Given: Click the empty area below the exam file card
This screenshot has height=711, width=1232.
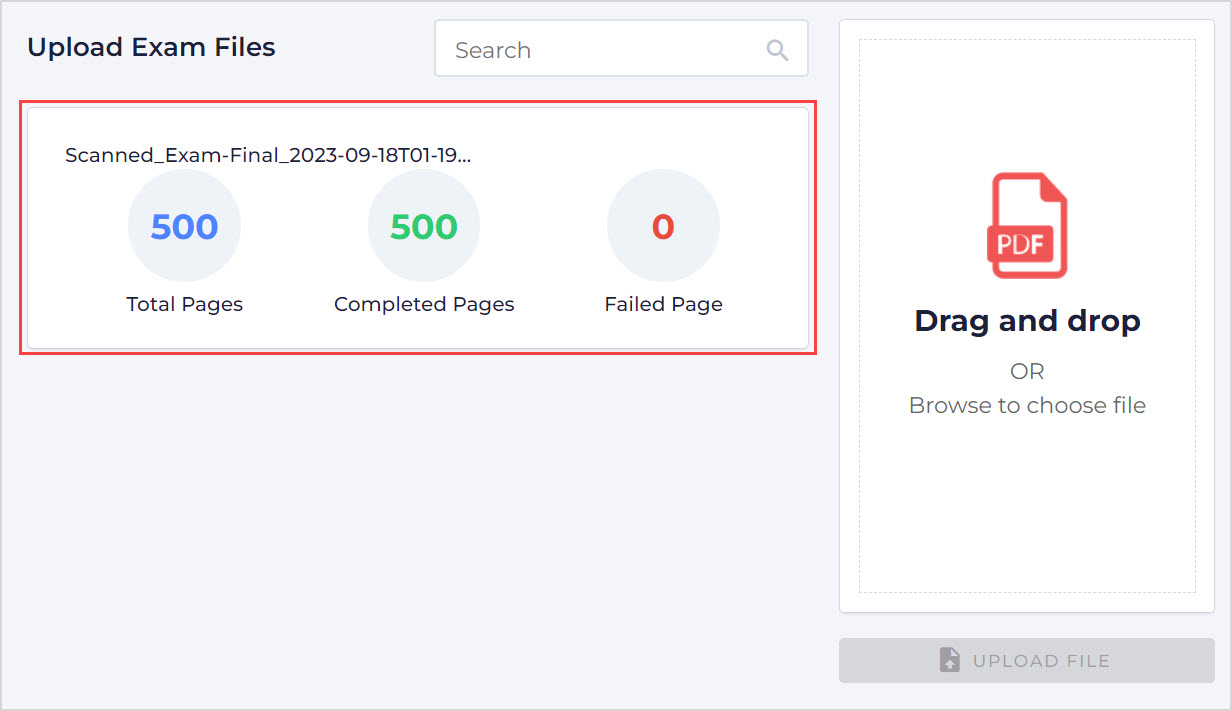Looking at the screenshot, I should [418, 520].
